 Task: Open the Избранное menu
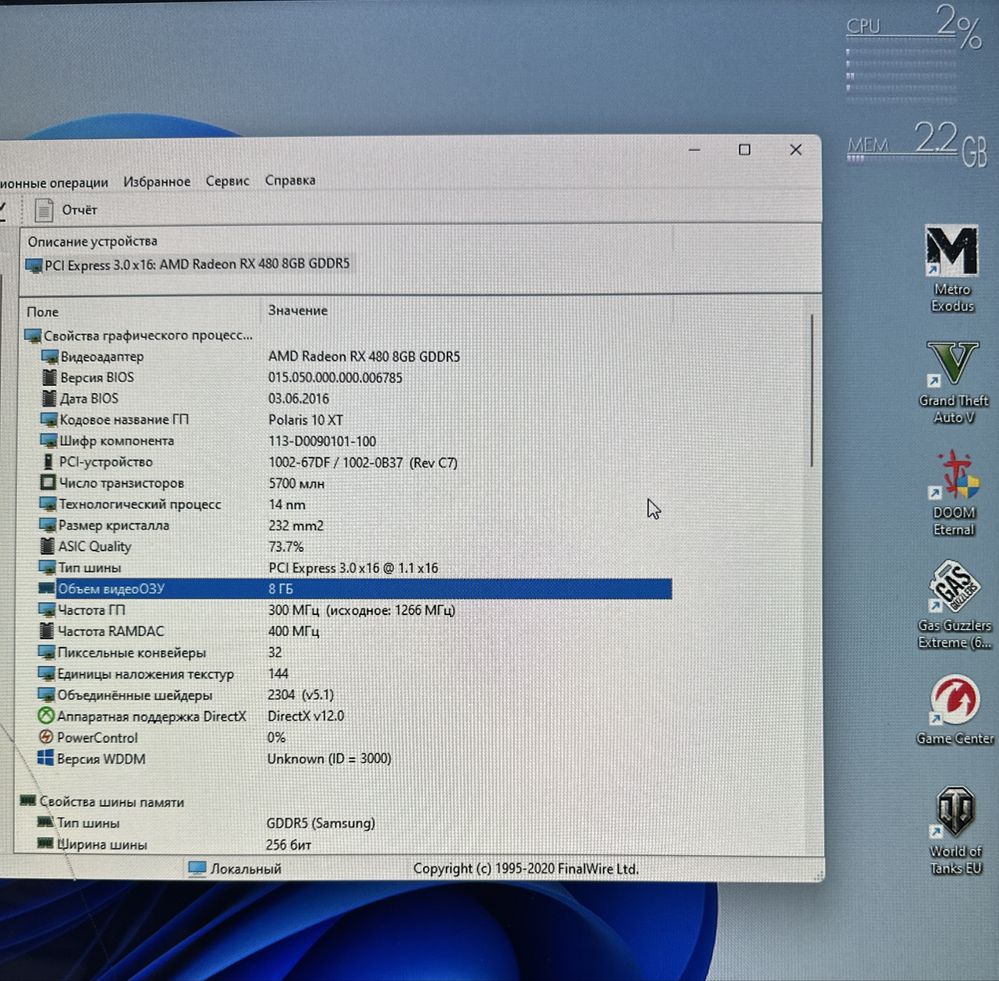coord(157,182)
